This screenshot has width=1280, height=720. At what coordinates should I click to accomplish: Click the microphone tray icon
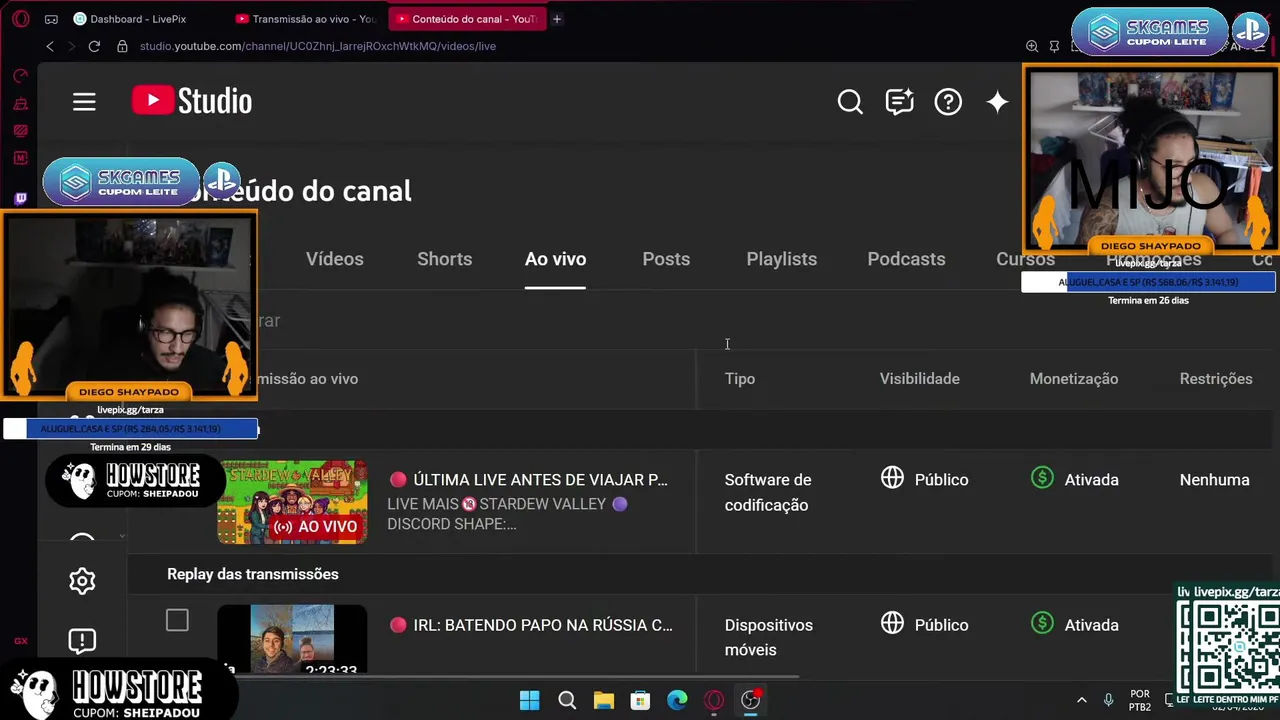[x=1108, y=700]
